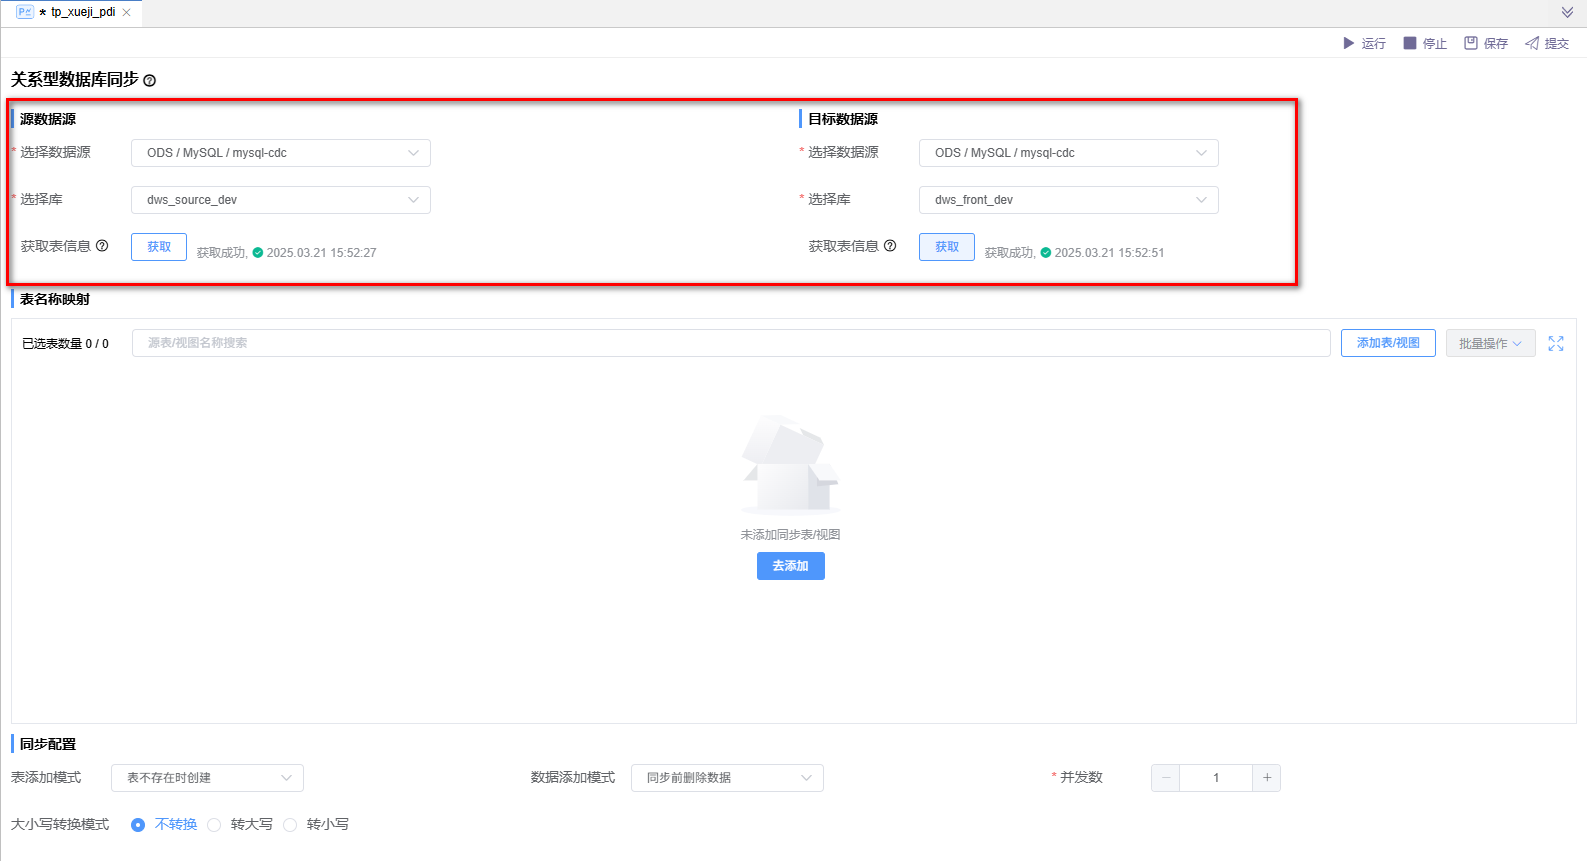Select the 转大写 radio option
Viewport: 1587px width, 861px height.
click(x=214, y=825)
